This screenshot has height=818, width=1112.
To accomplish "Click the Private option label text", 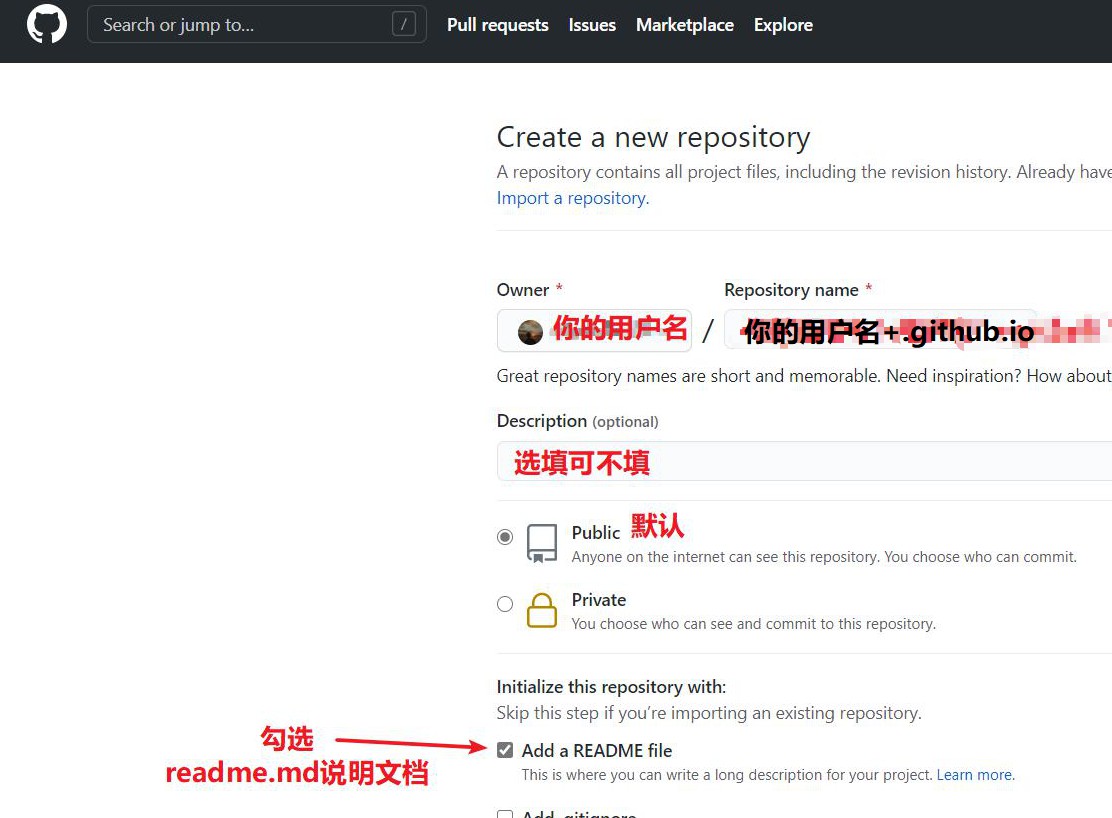I will 599,600.
